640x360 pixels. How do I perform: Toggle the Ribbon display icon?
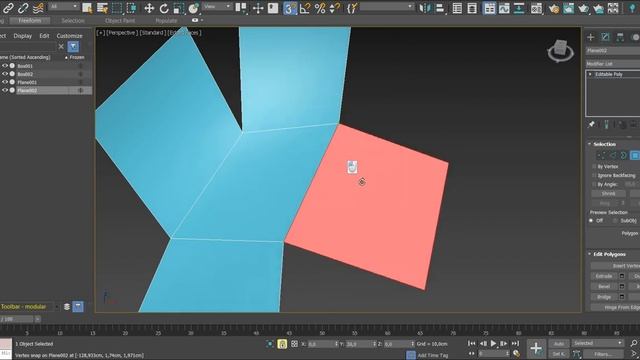(489, 8)
